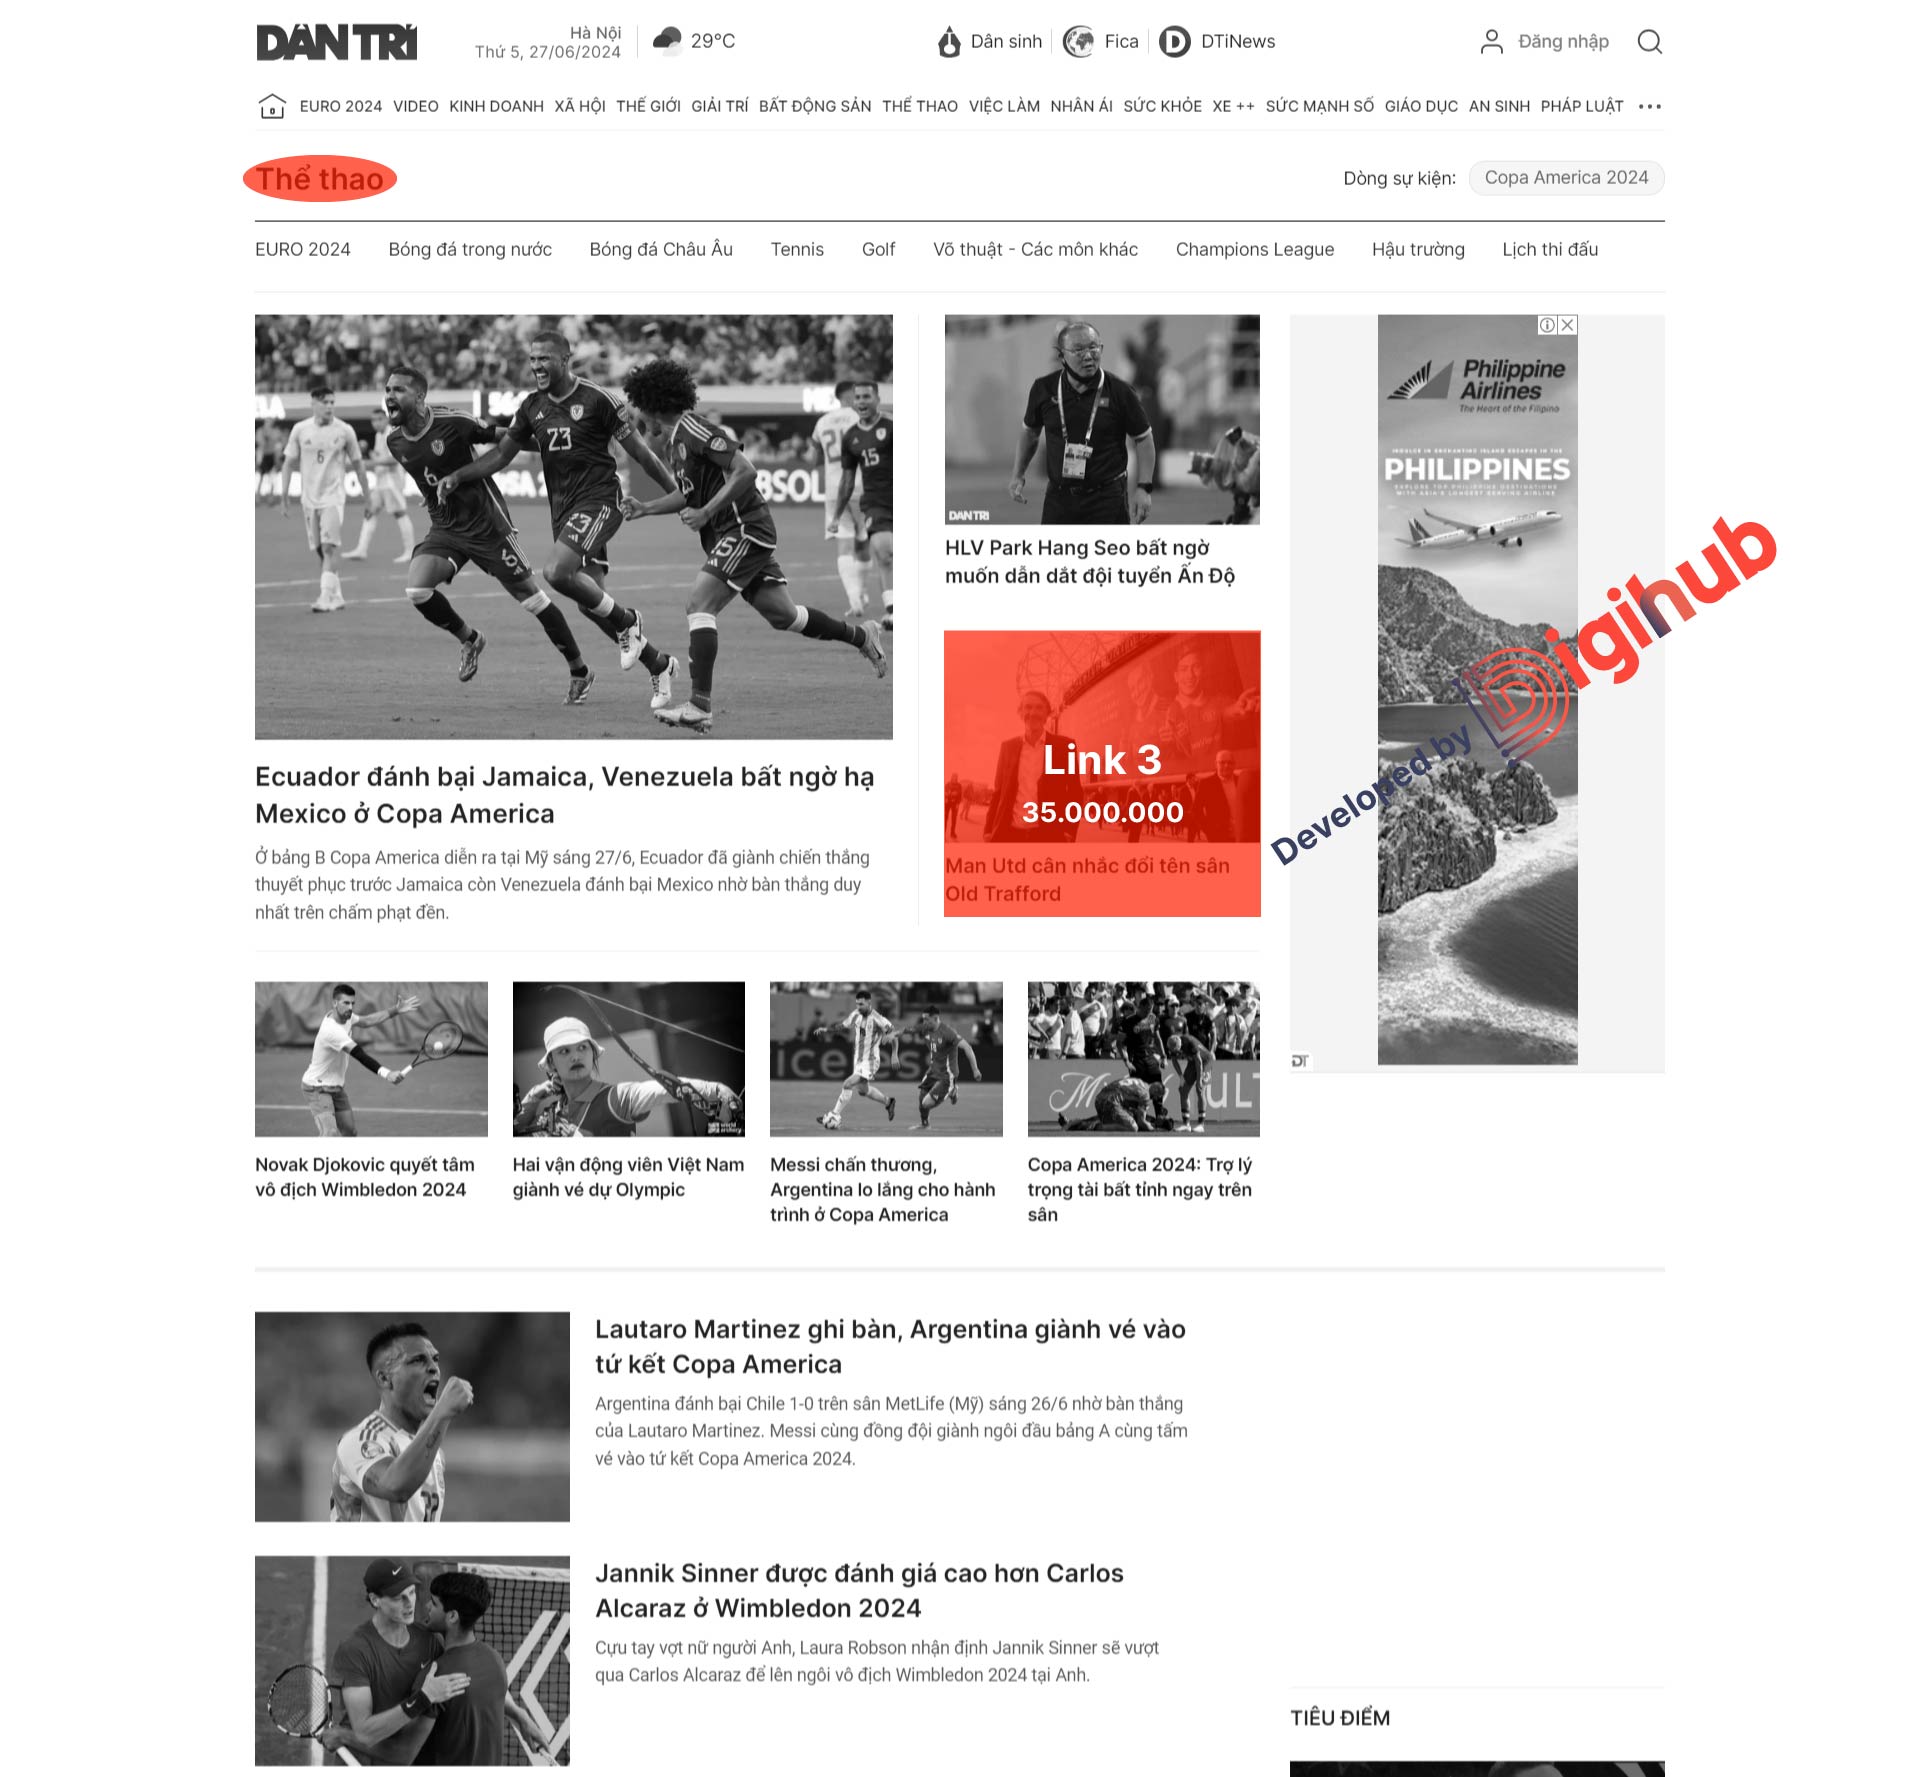Screen dimensions: 1920x1777
Task: Click the more options ••• icon
Action: point(1649,105)
